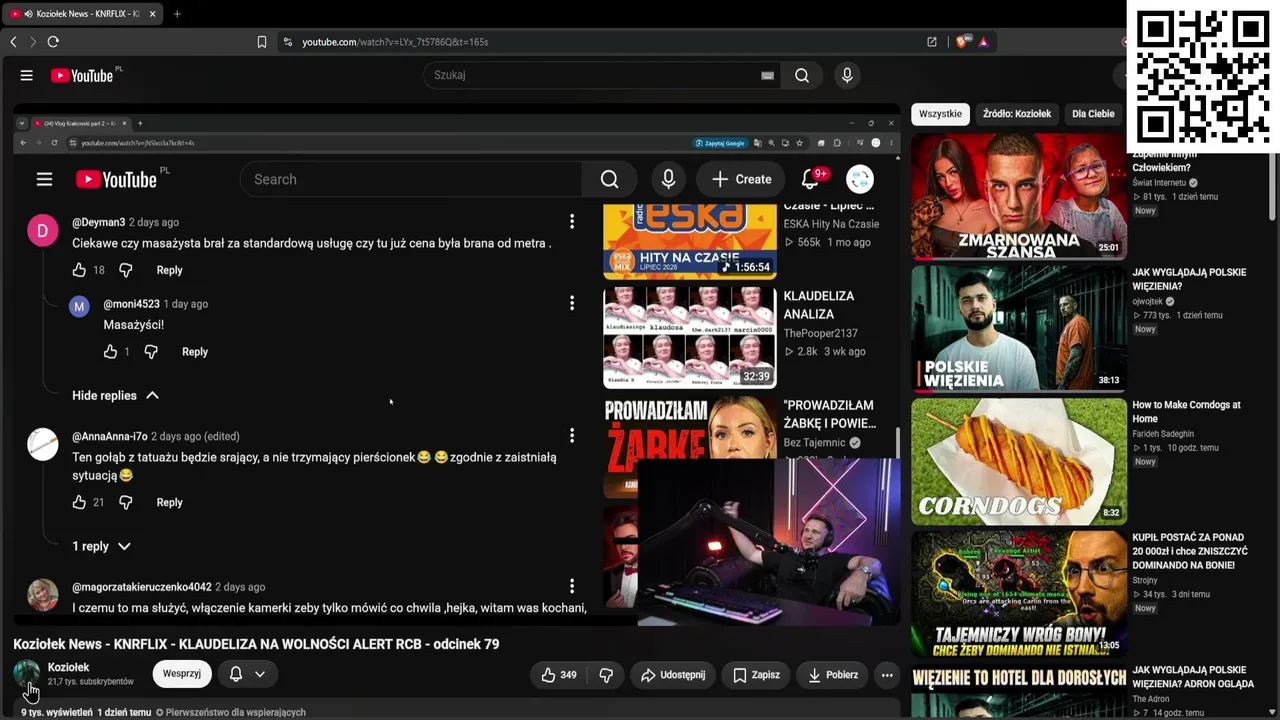The image size is (1280, 720).
Task: Share the video via Udostępnij
Action: pyautogui.click(x=673, y=675)
